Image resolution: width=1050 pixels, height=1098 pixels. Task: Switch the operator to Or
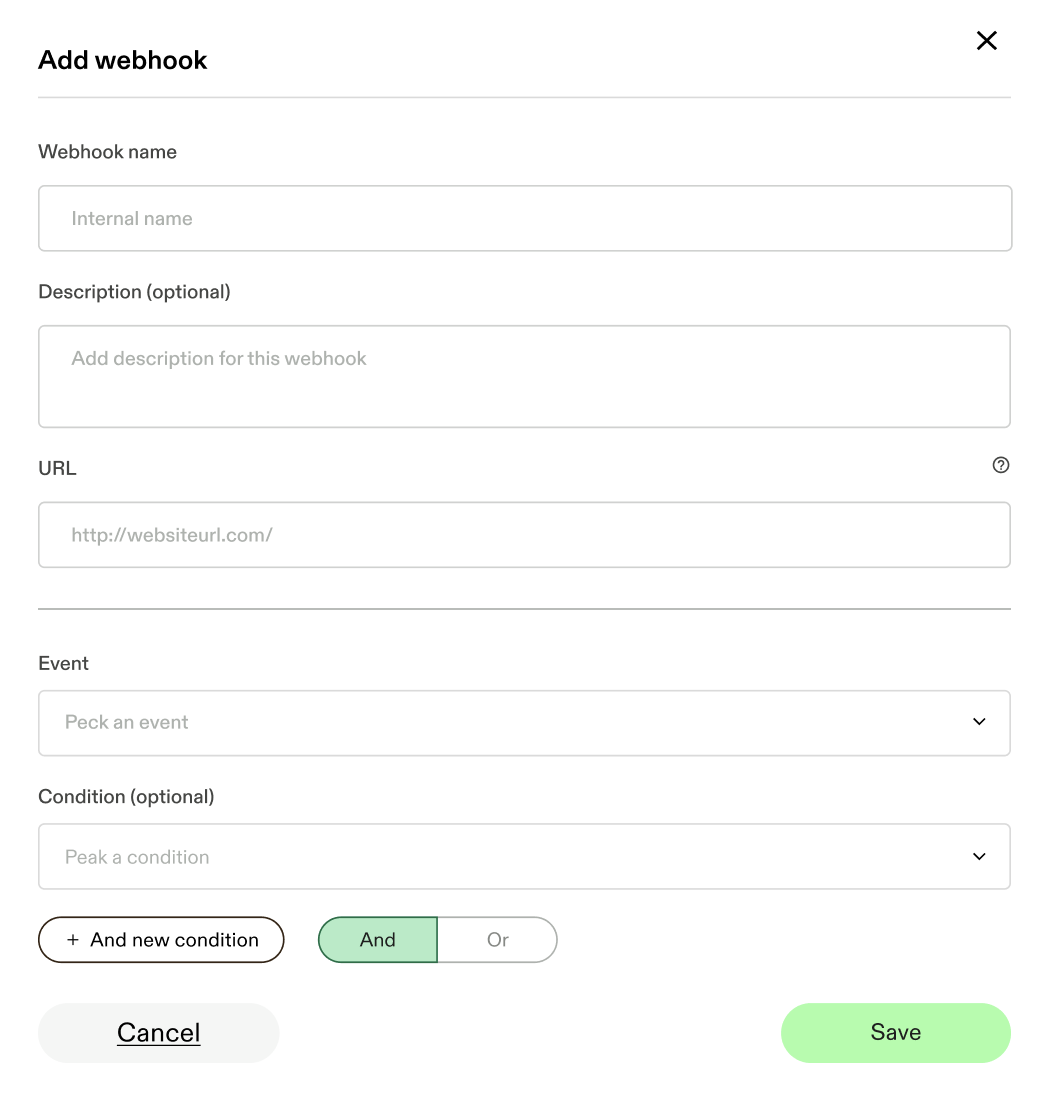(x=497, y=940)
